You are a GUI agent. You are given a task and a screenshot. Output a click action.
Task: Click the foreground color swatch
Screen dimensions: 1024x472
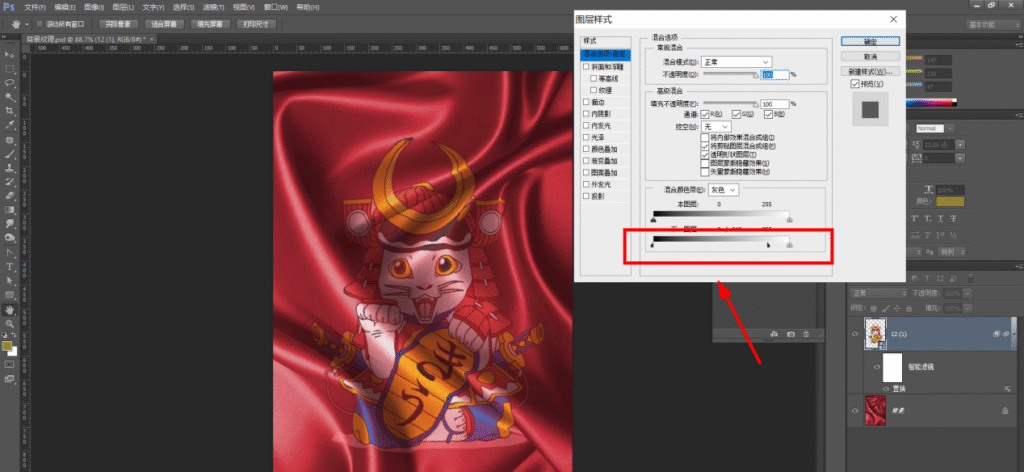click(x=7, y=345)
